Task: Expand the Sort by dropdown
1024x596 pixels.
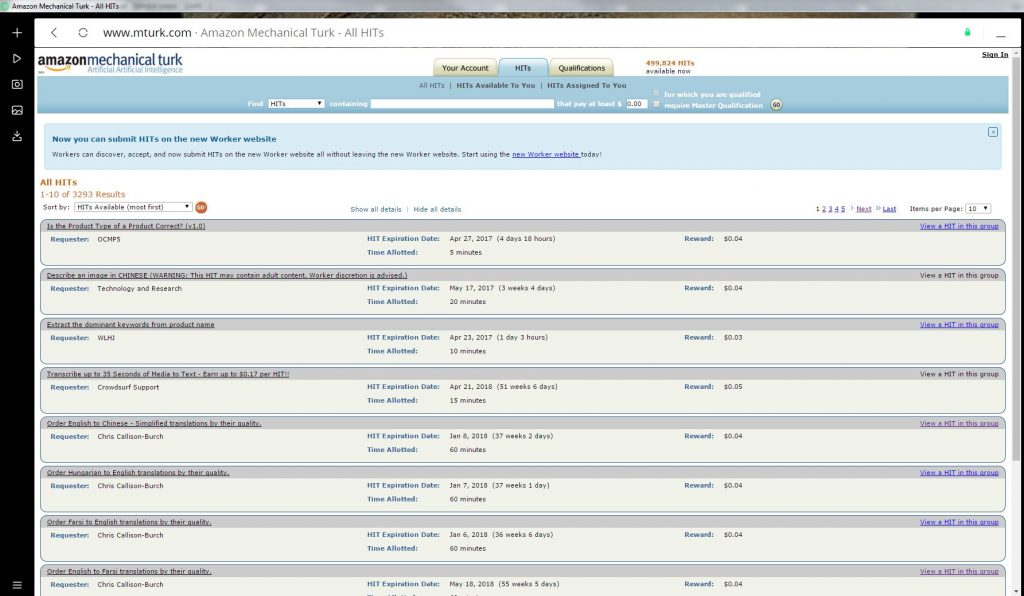Action: tap(132, 207)
